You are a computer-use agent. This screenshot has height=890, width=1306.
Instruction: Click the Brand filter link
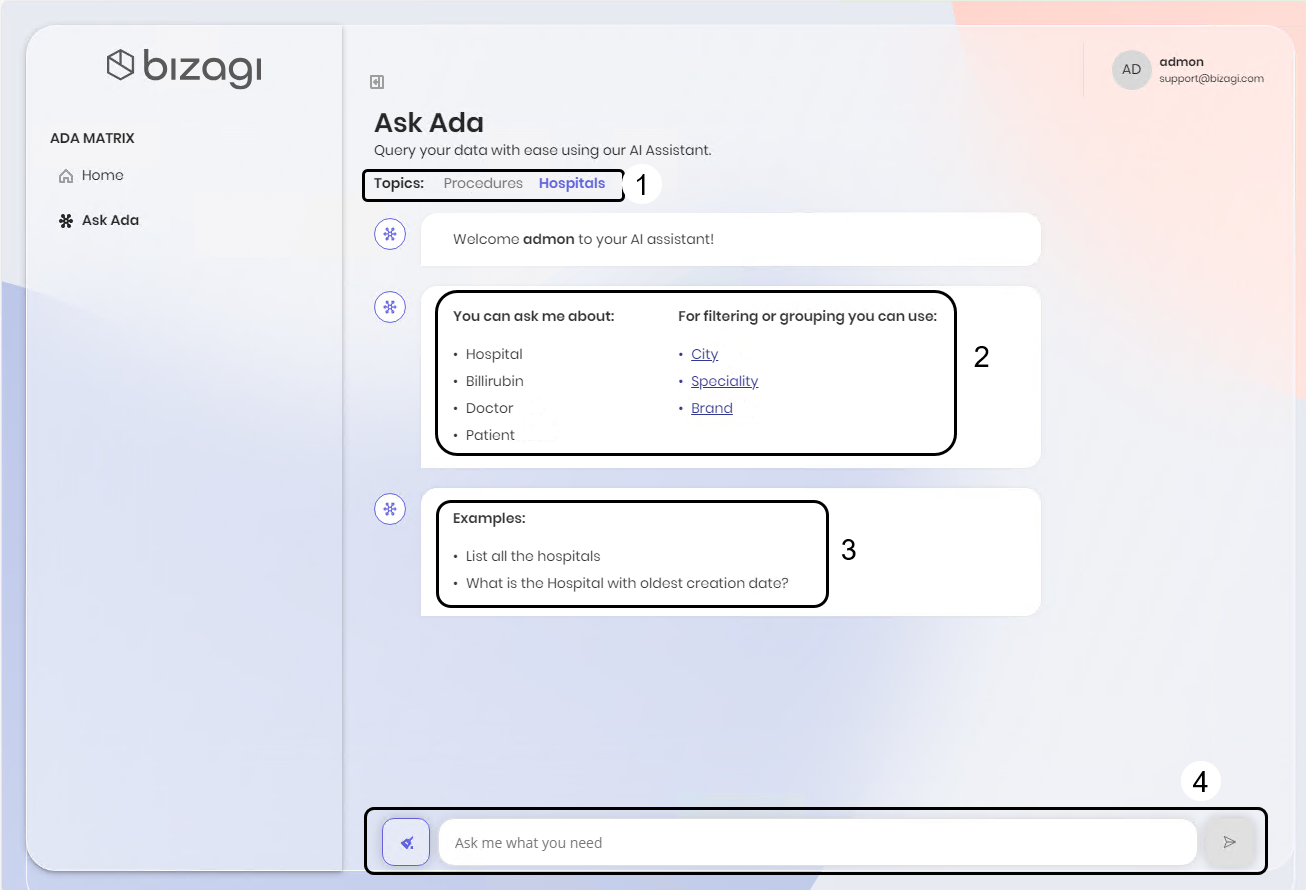tap(711, 408)
